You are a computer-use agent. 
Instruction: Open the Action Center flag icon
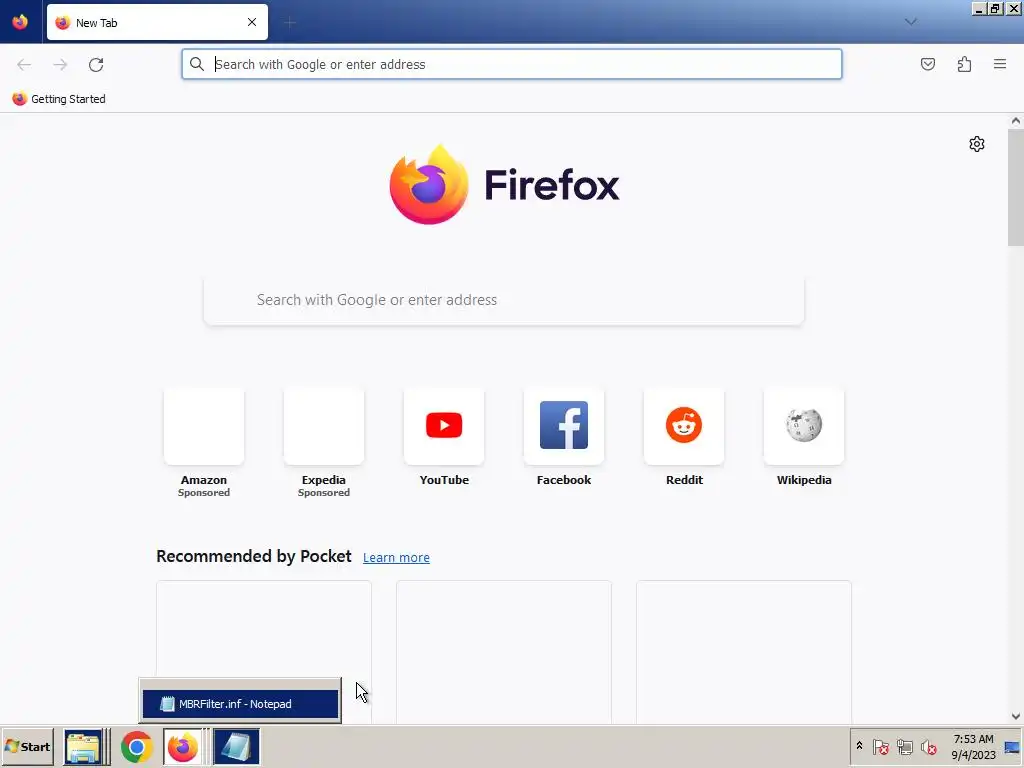[880, 746]
